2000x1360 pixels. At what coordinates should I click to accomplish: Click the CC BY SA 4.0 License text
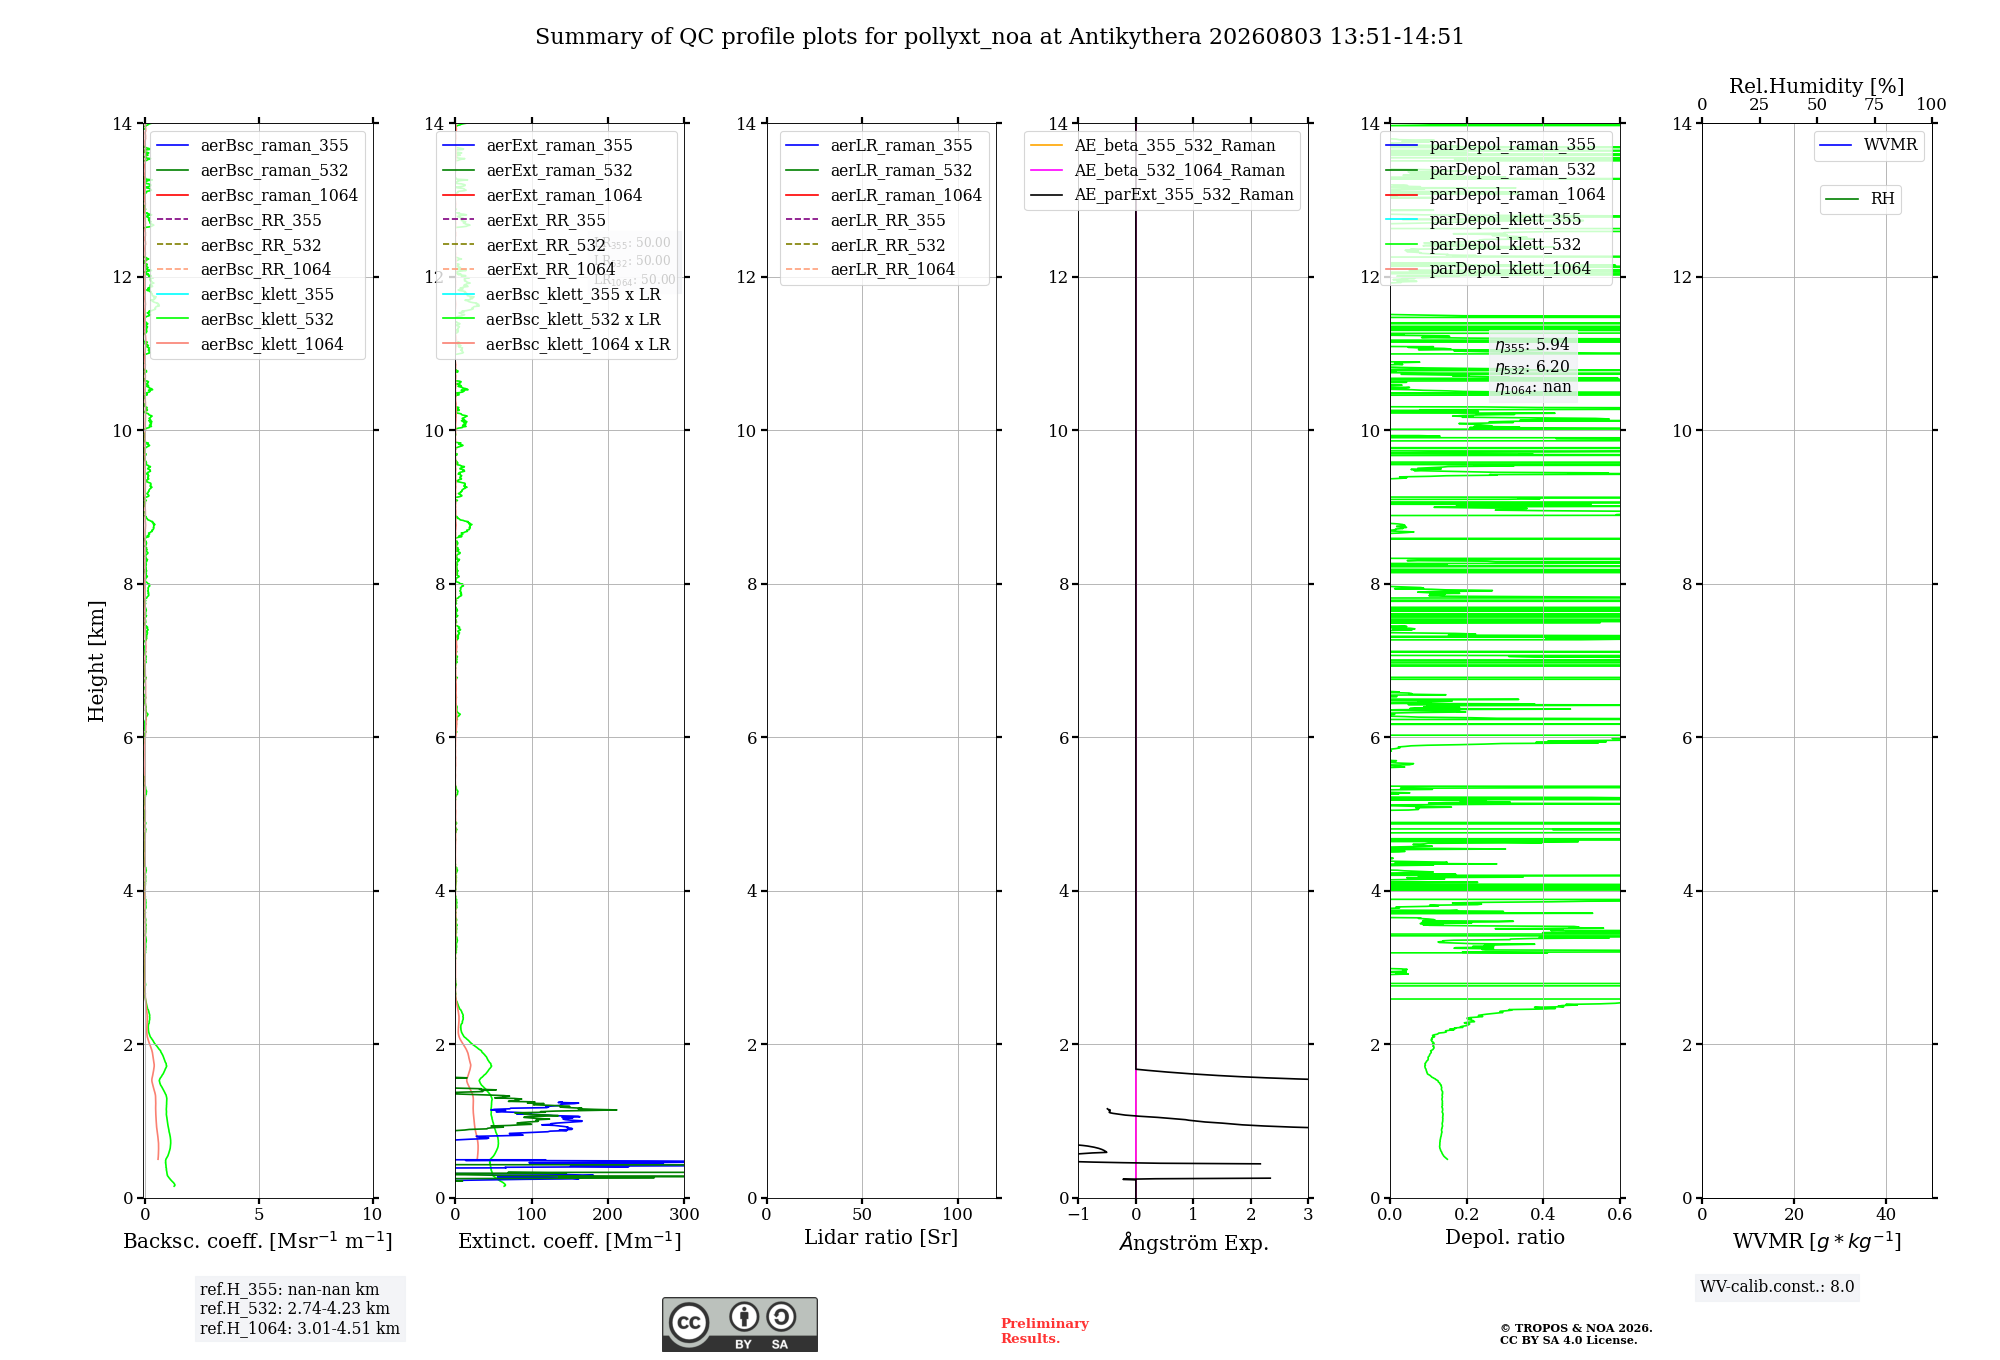click(1569, 1341)
